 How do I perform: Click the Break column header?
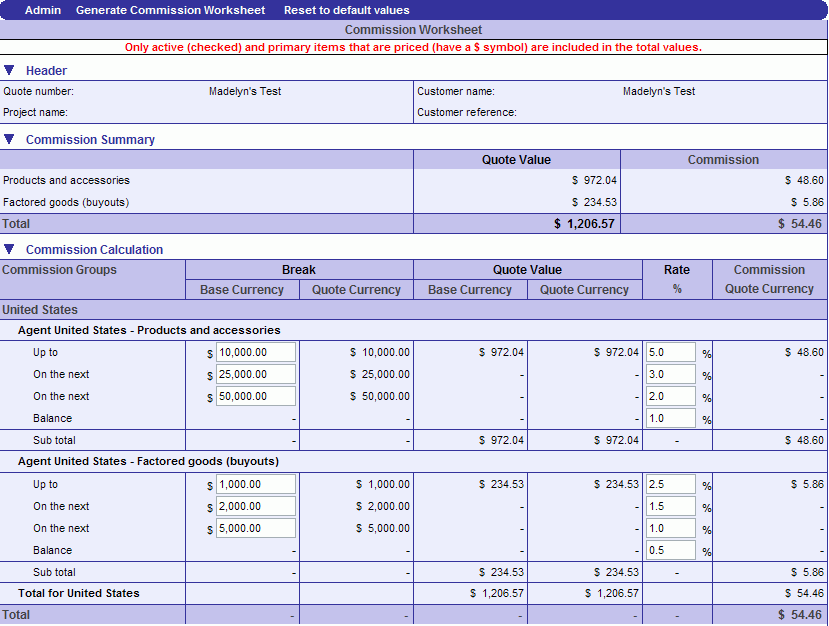coord(299,270)
